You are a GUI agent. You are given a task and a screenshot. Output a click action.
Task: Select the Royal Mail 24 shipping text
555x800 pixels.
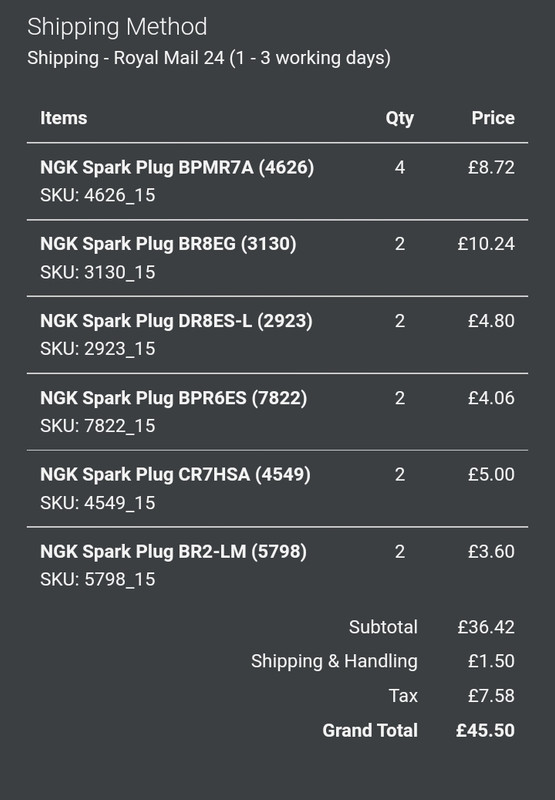click(x=209, y=58)
